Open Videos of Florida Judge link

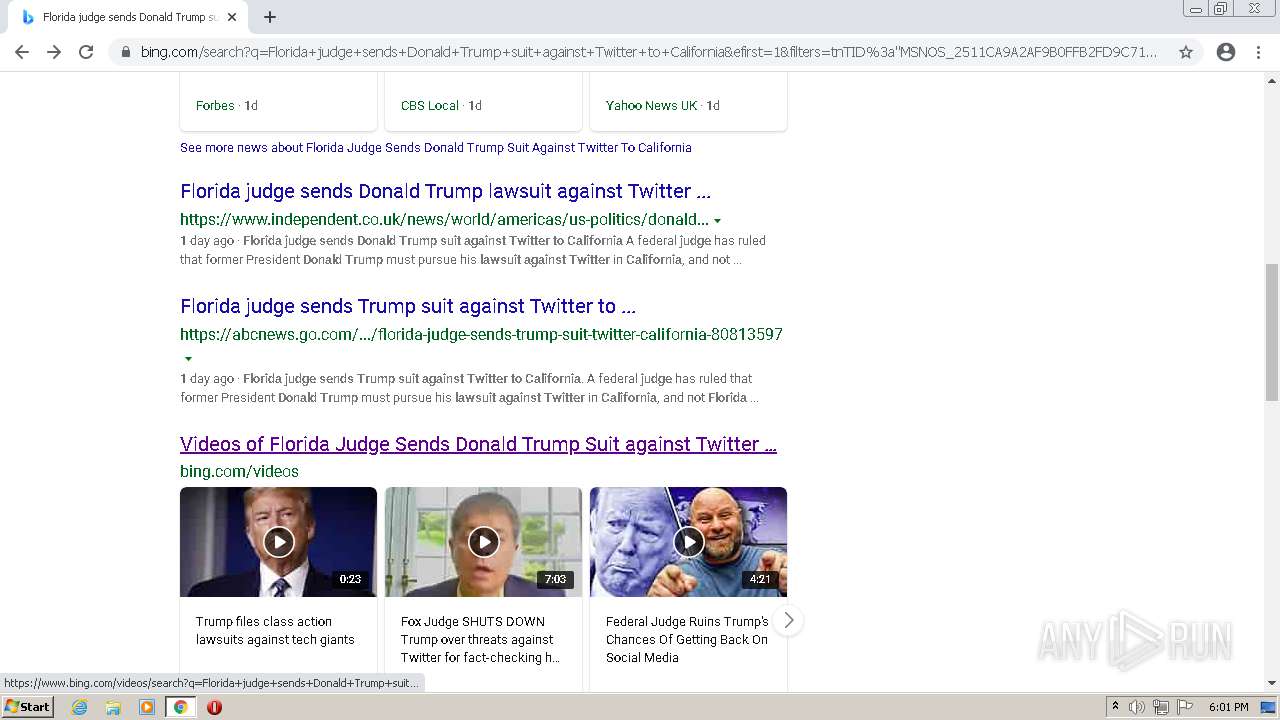point(478,444)
